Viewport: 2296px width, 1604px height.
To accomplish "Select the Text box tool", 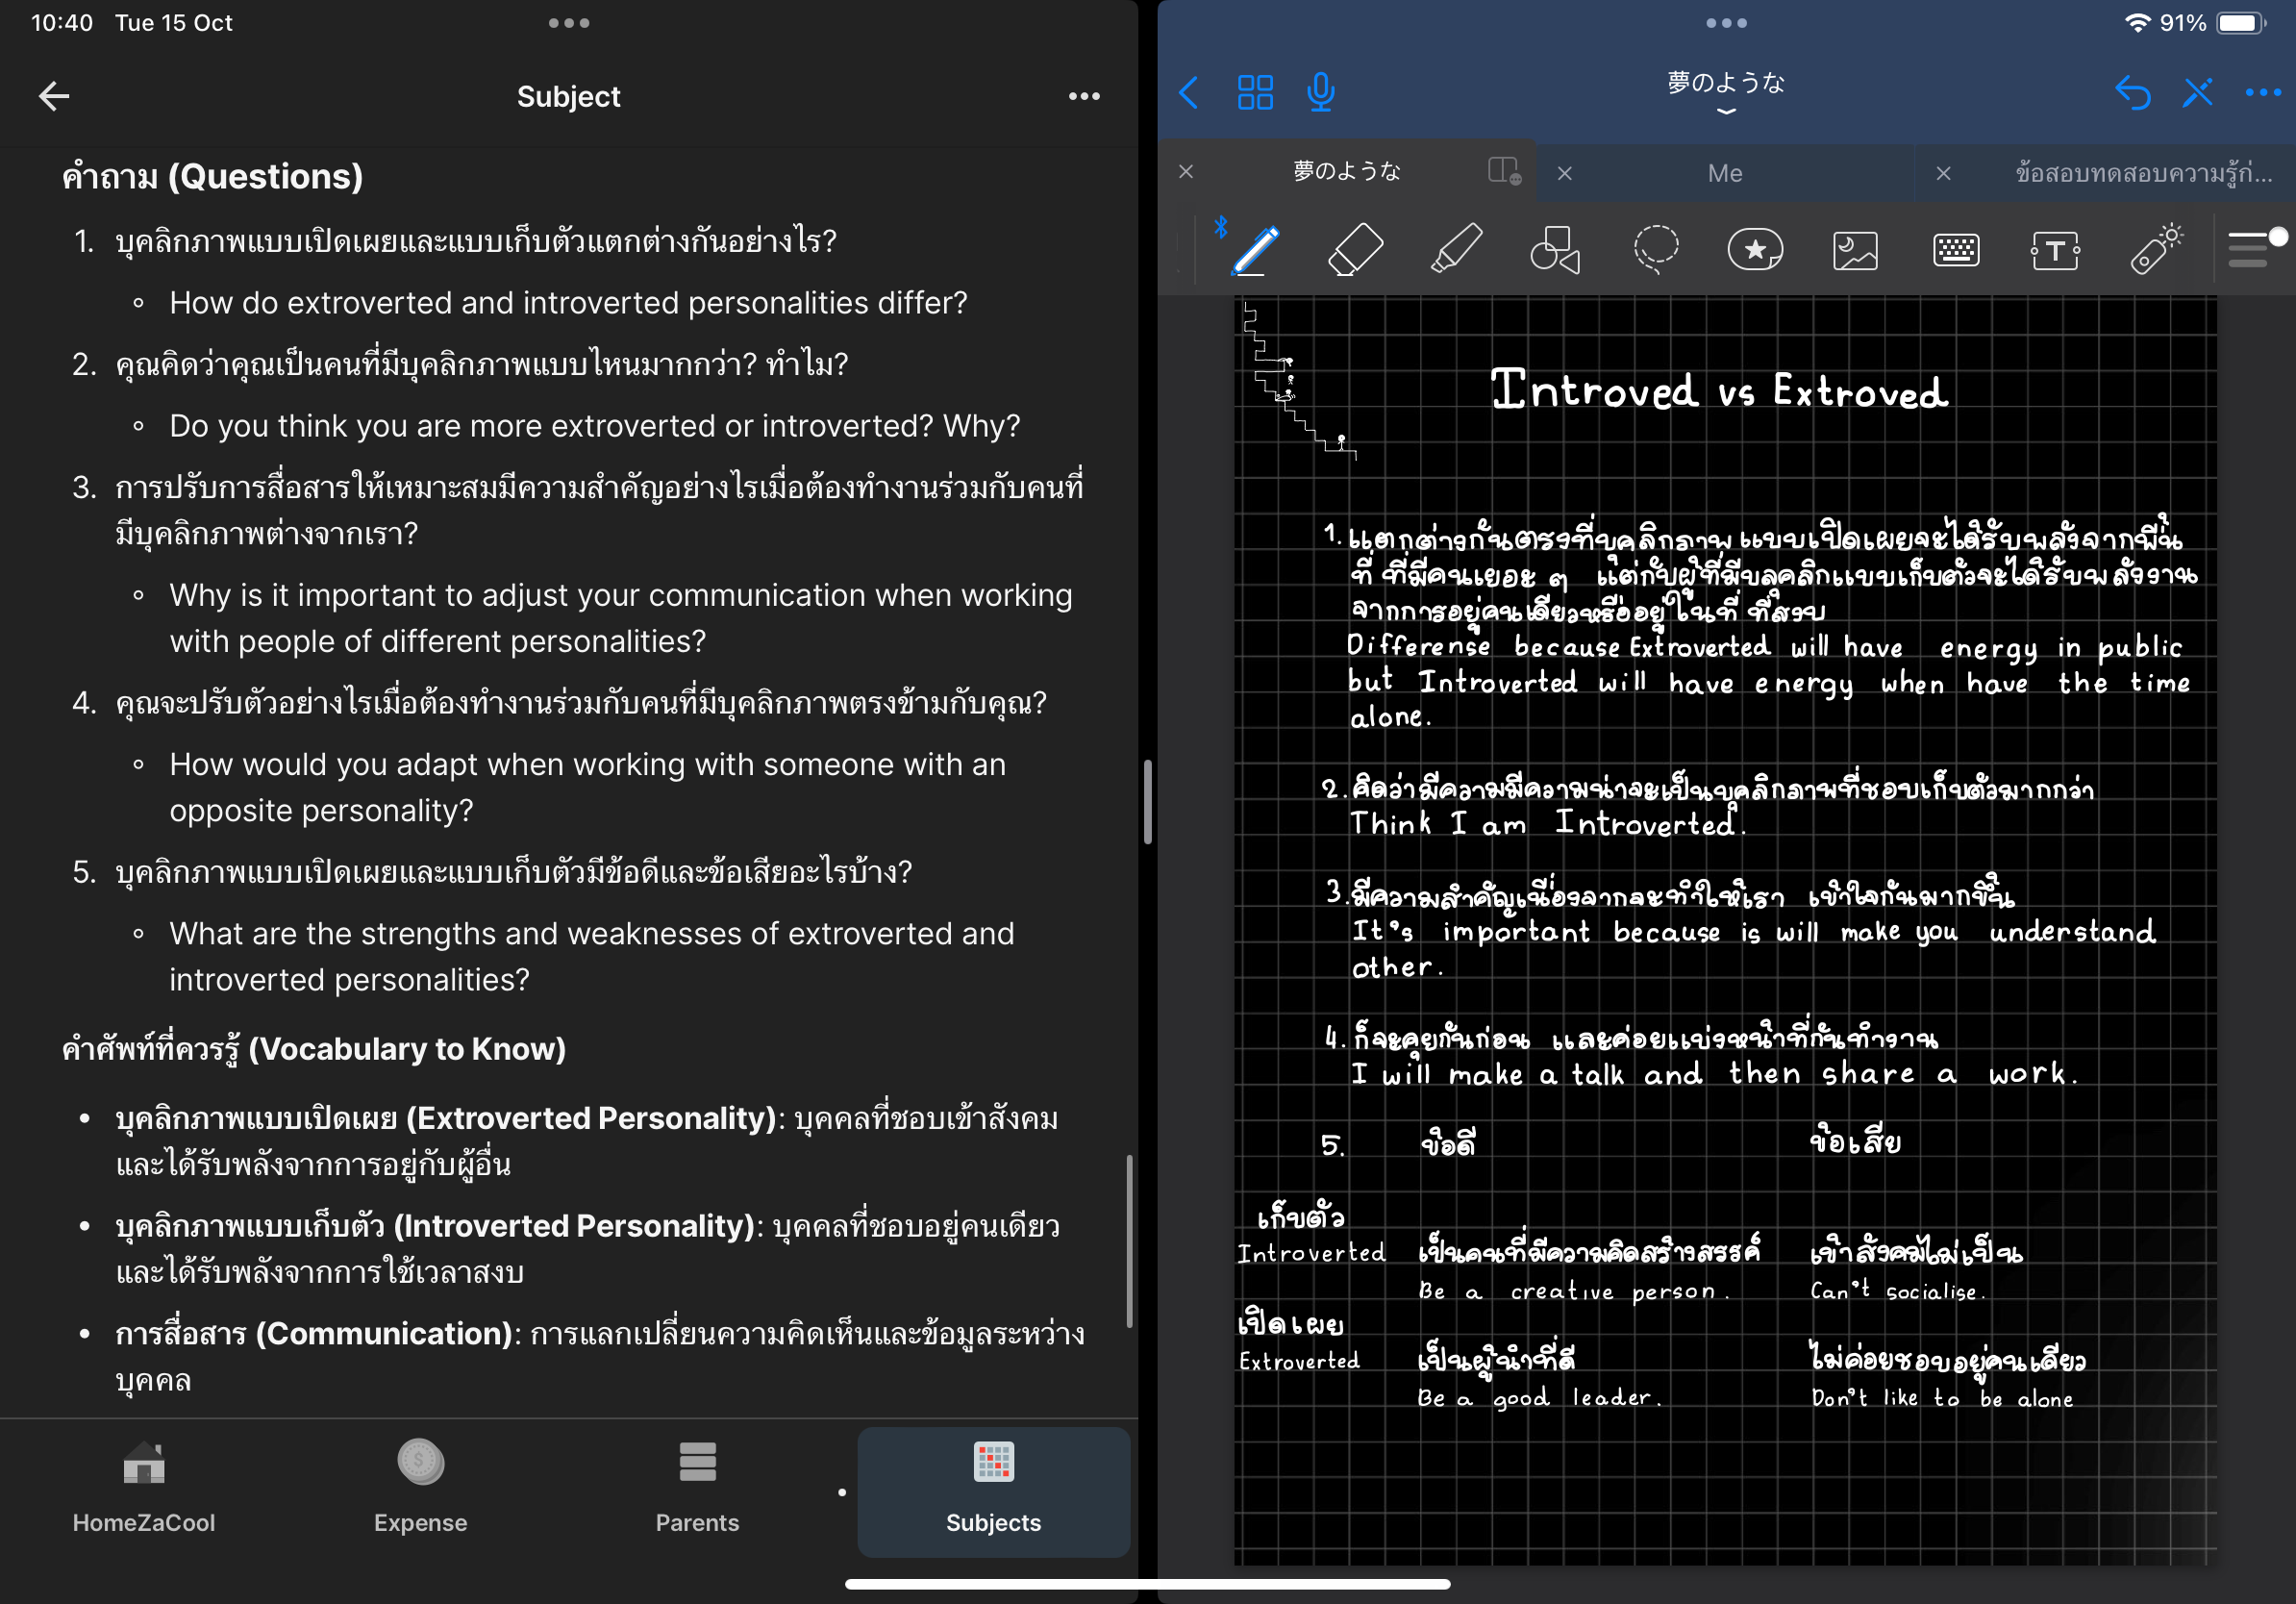I will coord(2055,250).
